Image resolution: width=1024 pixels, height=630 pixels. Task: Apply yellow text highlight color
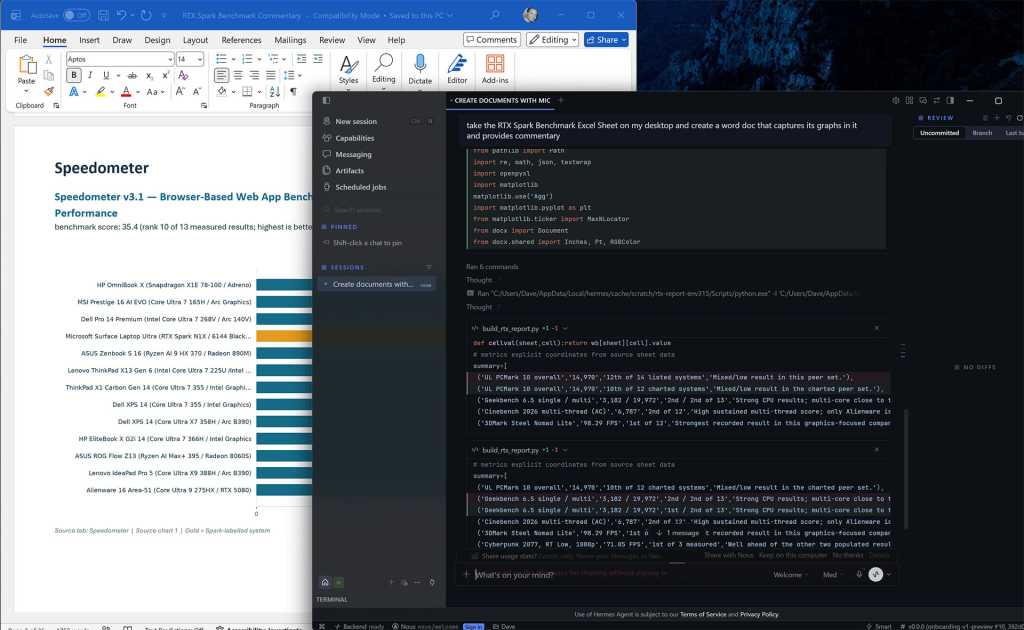[100, 92]
